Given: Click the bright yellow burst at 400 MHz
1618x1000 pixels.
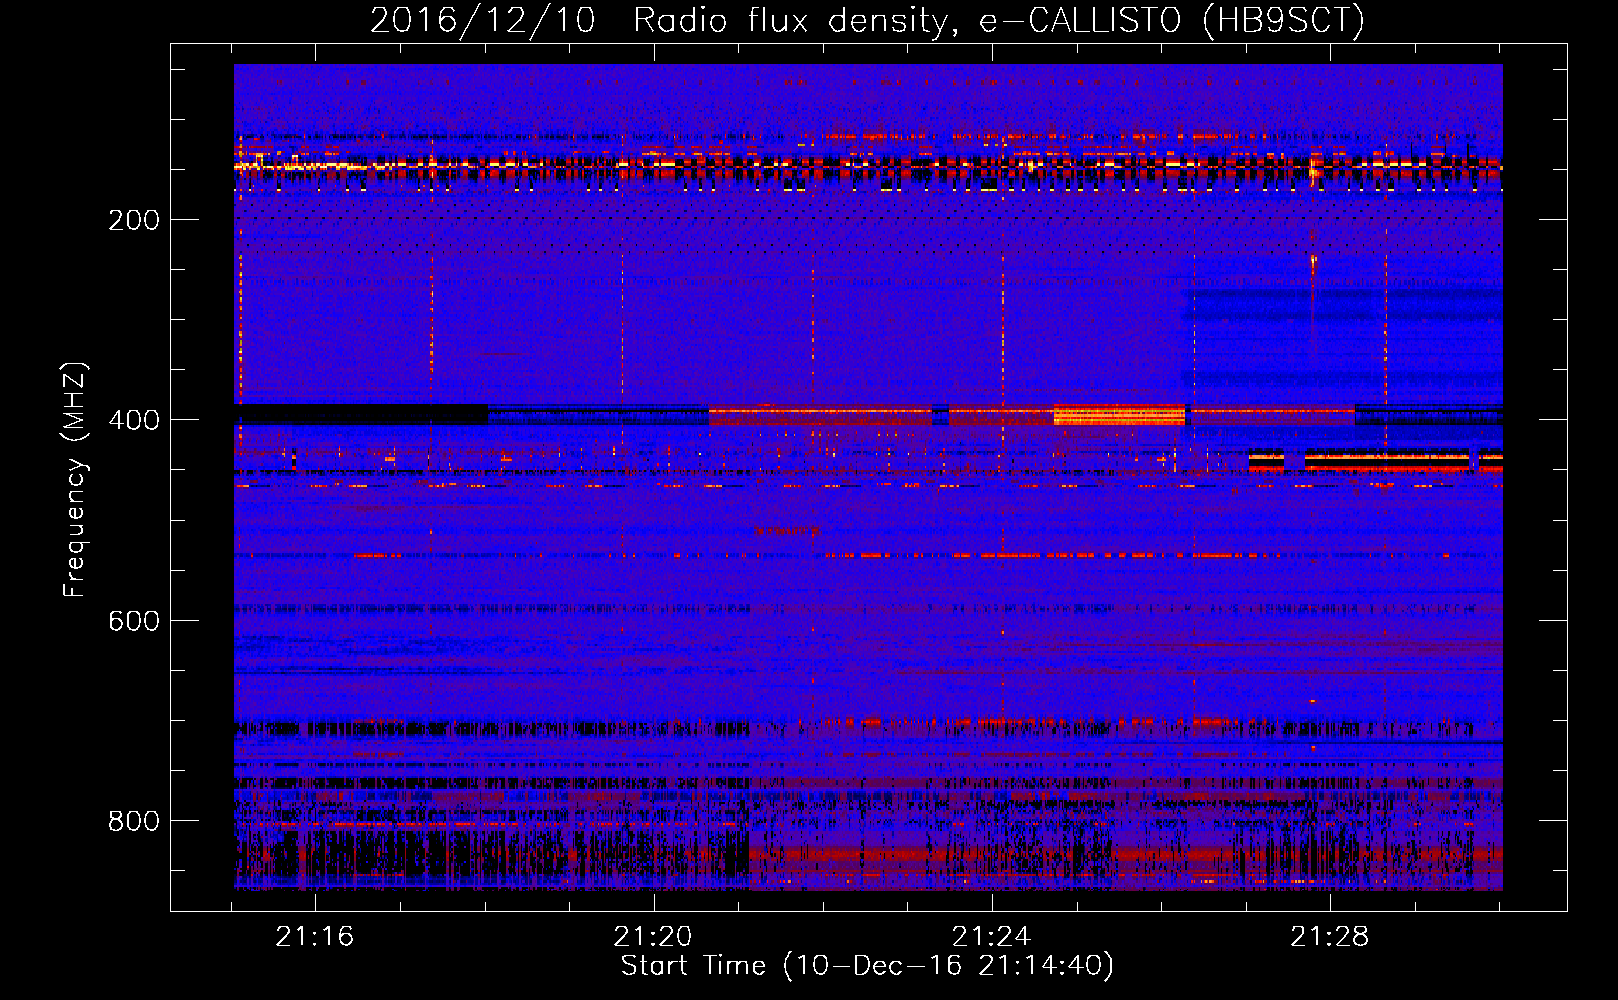Looking at the screenshot, I should pyautogui.click(x=1119, y=414).
